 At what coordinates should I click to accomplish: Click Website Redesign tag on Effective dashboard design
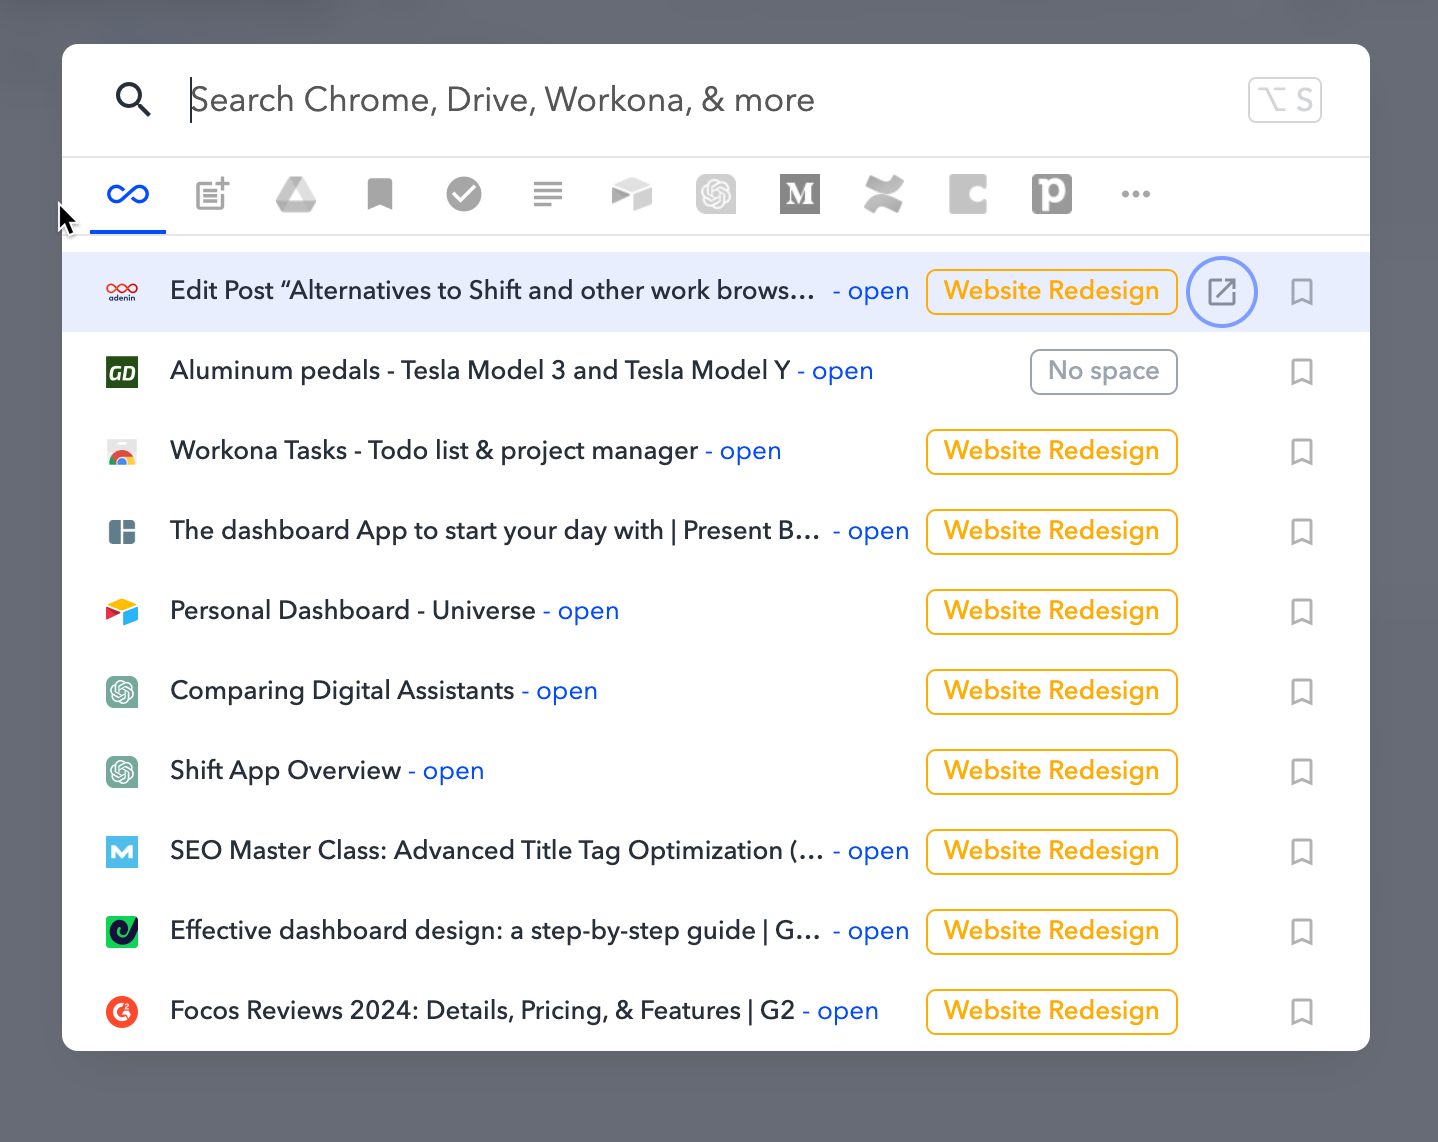1052,932
